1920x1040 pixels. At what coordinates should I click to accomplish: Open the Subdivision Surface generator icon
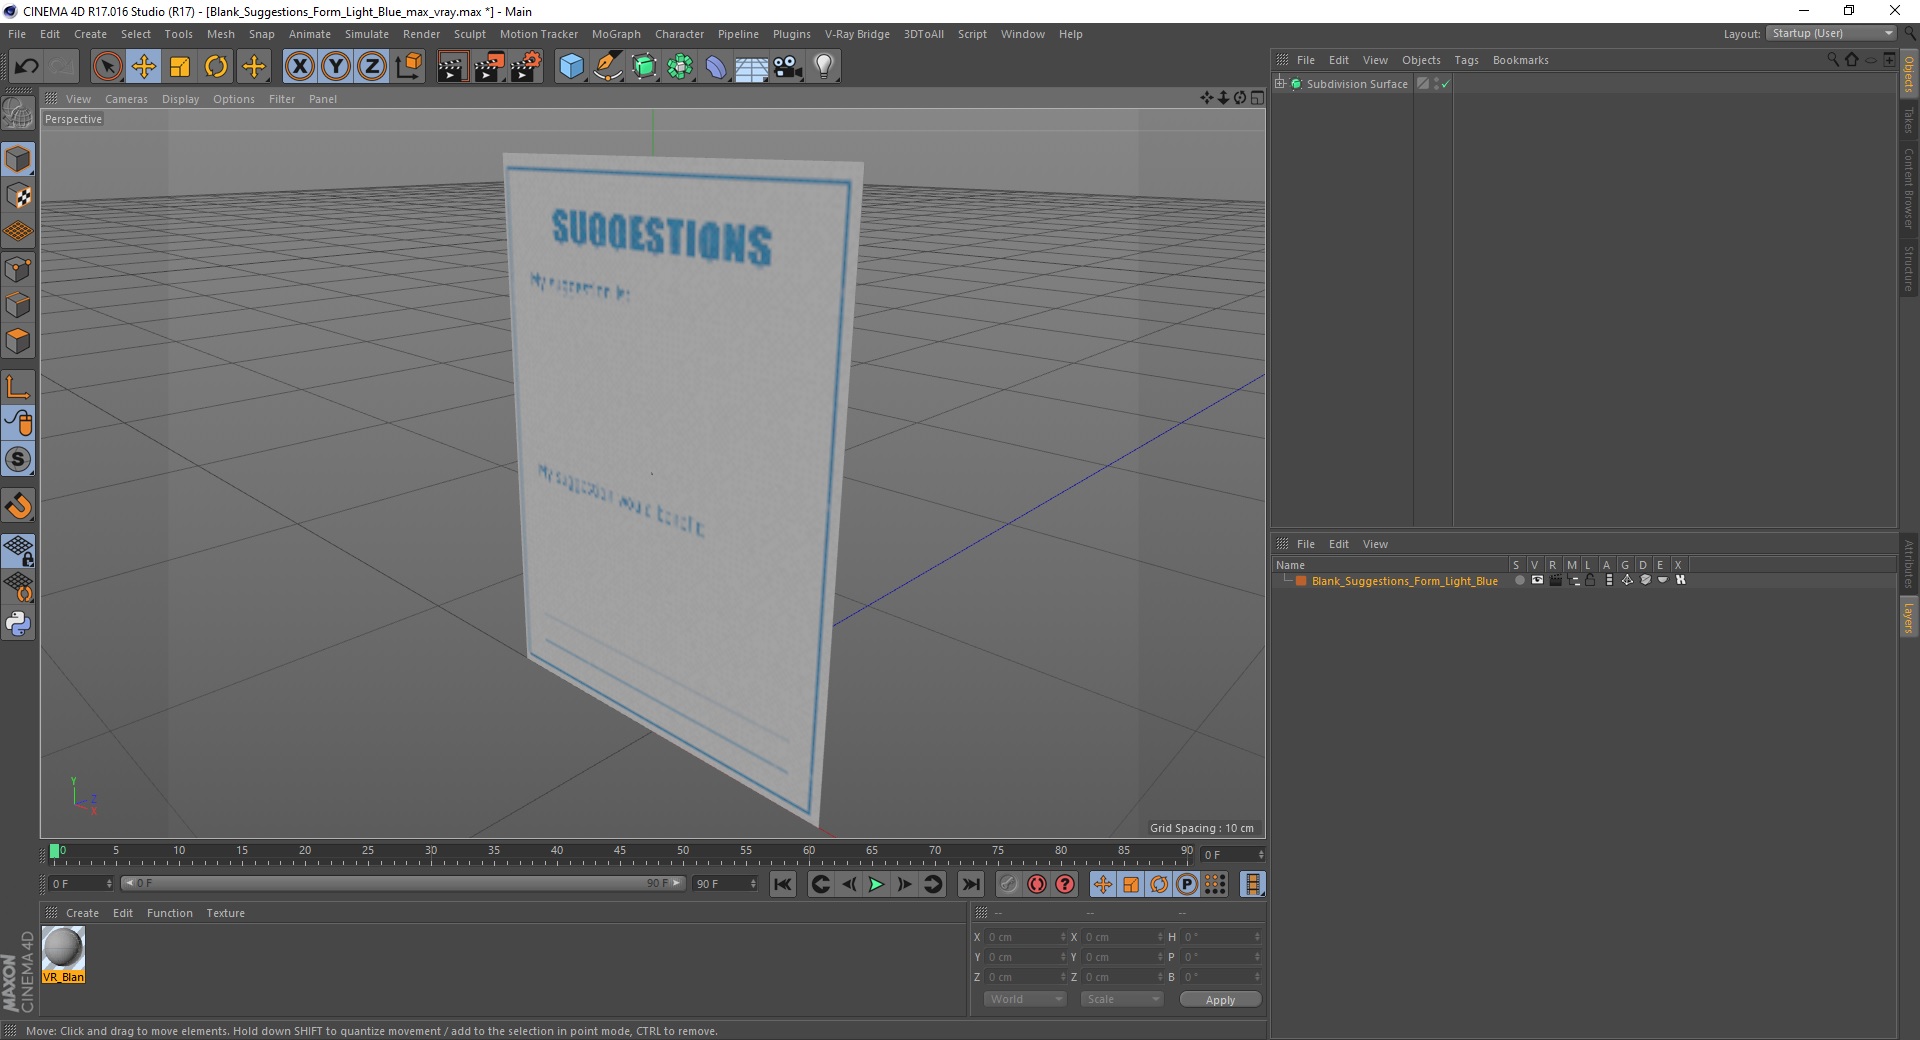click(644, 67)
